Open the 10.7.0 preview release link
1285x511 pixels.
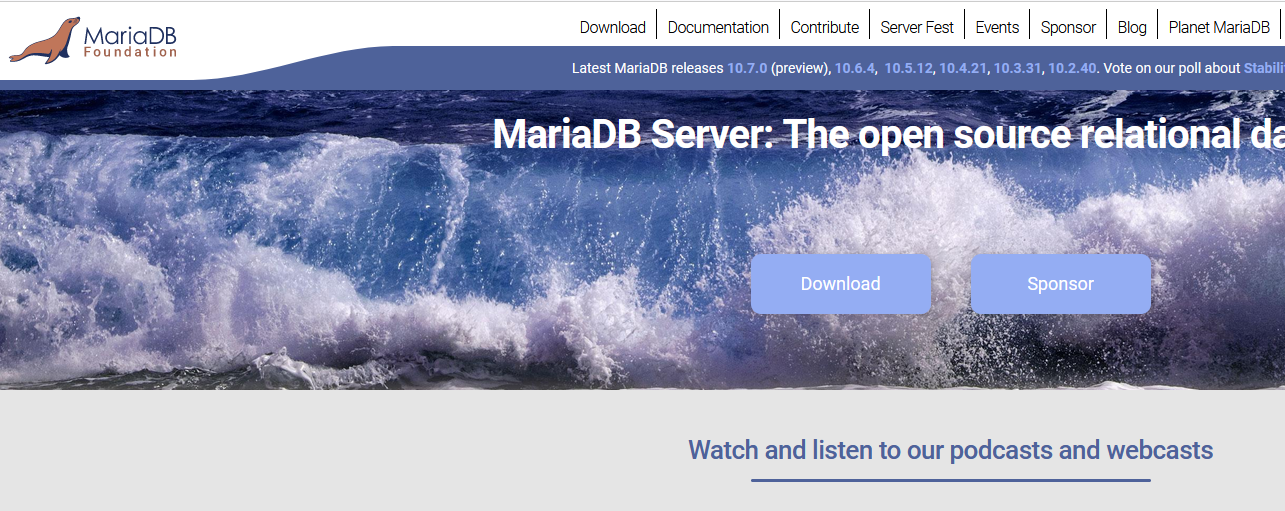point(747,68)
